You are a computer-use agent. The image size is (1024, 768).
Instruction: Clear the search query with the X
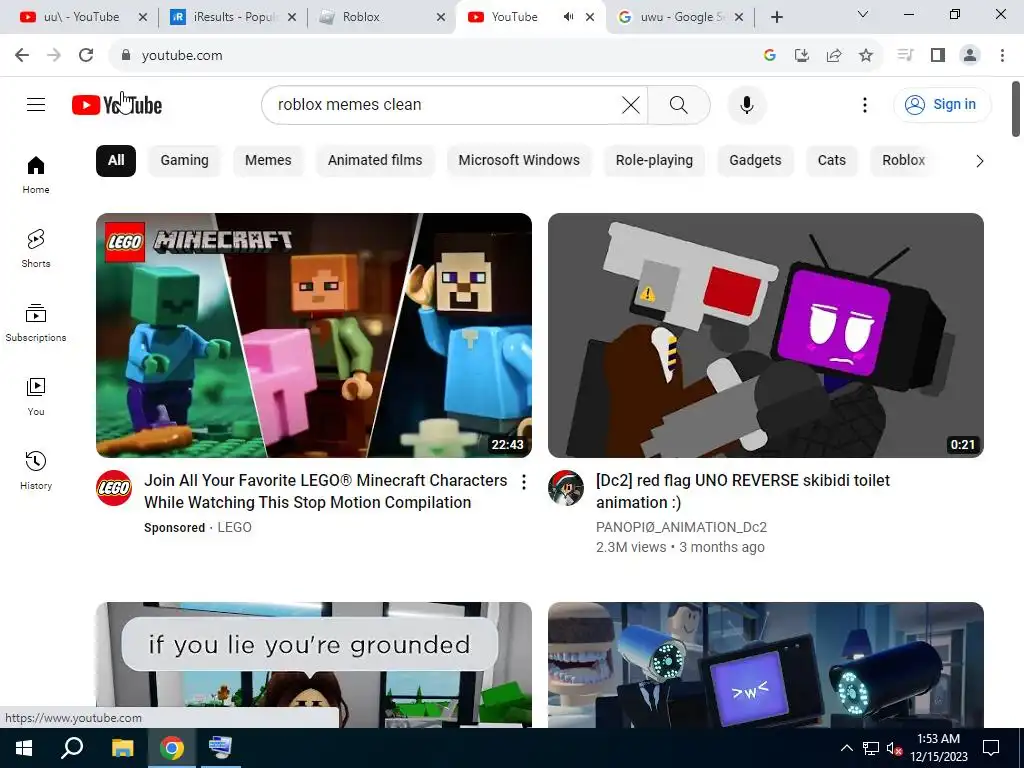click(x=630, y=104)
